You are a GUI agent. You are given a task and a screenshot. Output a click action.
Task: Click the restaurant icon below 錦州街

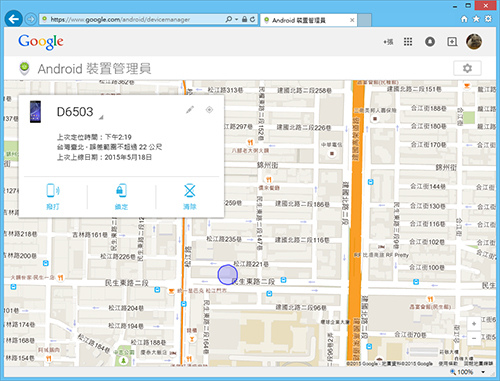coord(269,180)
